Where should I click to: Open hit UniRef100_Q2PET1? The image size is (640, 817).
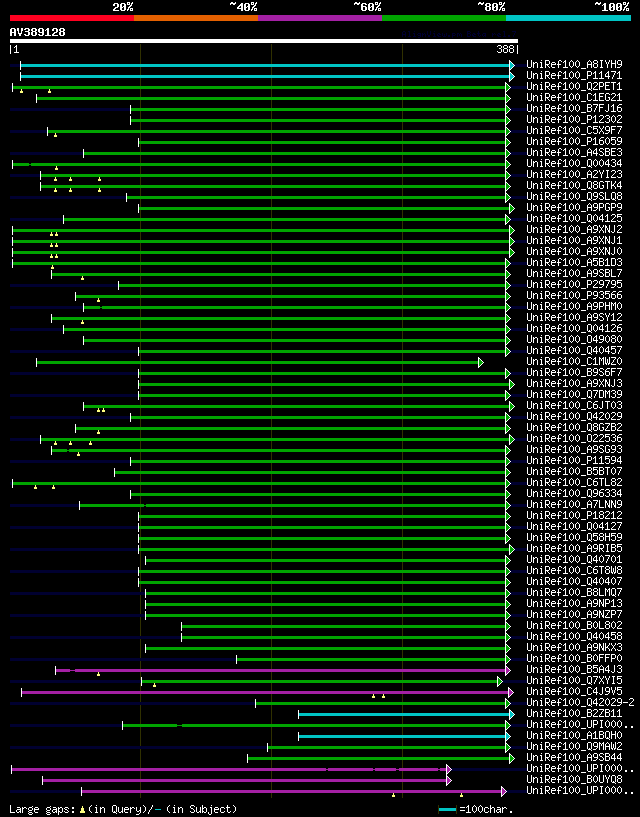tap(574, 86)
